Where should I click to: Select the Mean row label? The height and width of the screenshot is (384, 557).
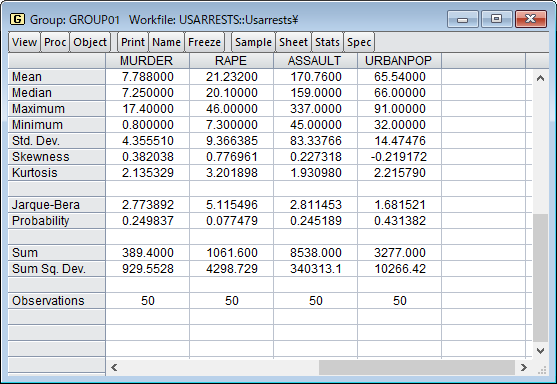56,77
